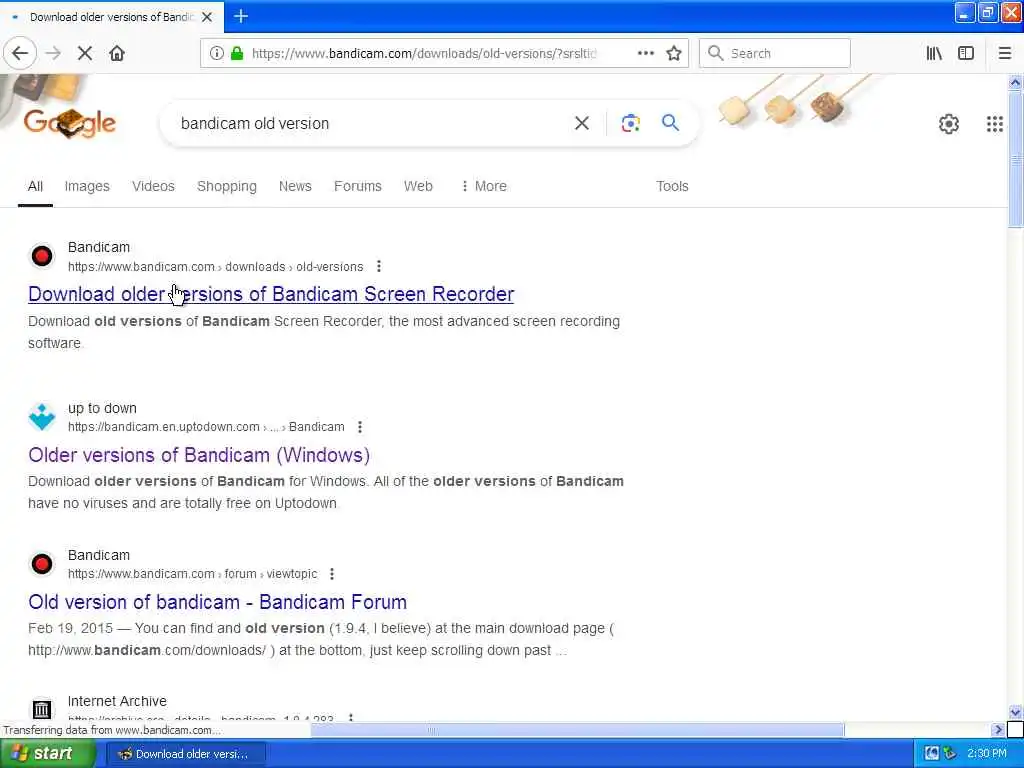Switch to Shopping results
The width and height of the screenshot is (1024, 768).
tap(227, 187)
